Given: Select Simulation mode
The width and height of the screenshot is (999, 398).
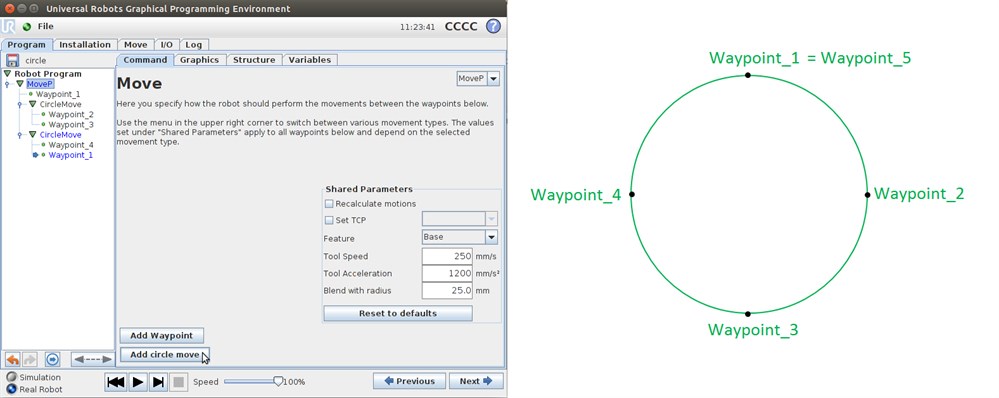Looking at the screenshot, I should coord(11,377).
